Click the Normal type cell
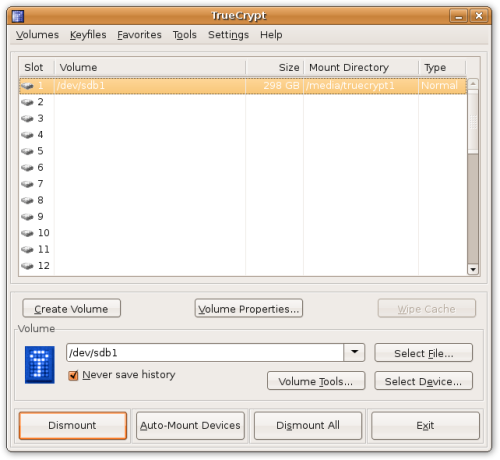 [x=442, y=86]
